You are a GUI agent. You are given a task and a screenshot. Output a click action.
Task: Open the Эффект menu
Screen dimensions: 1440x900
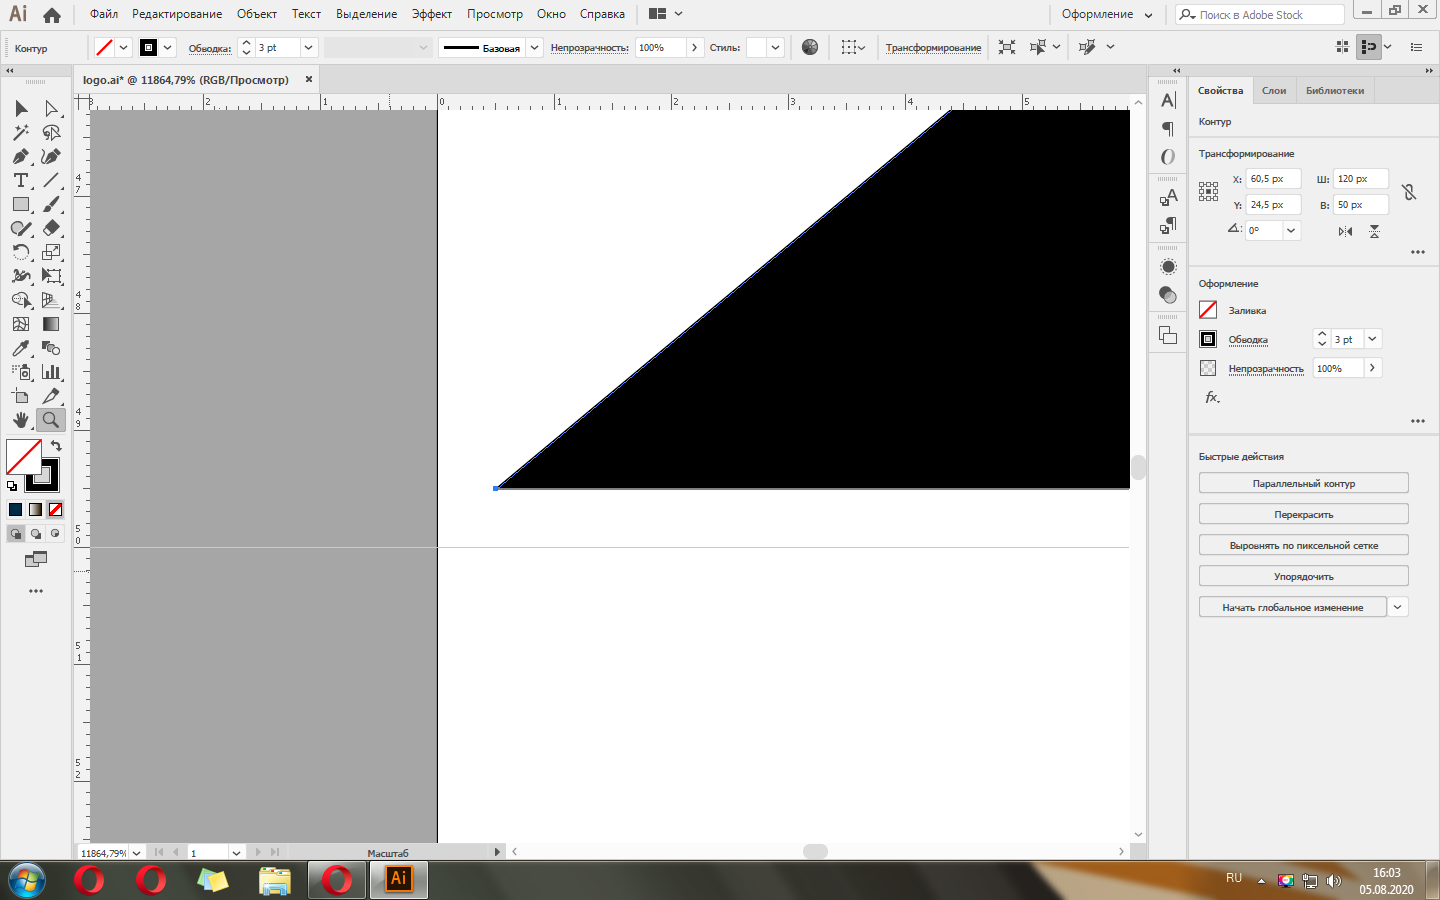431,14
